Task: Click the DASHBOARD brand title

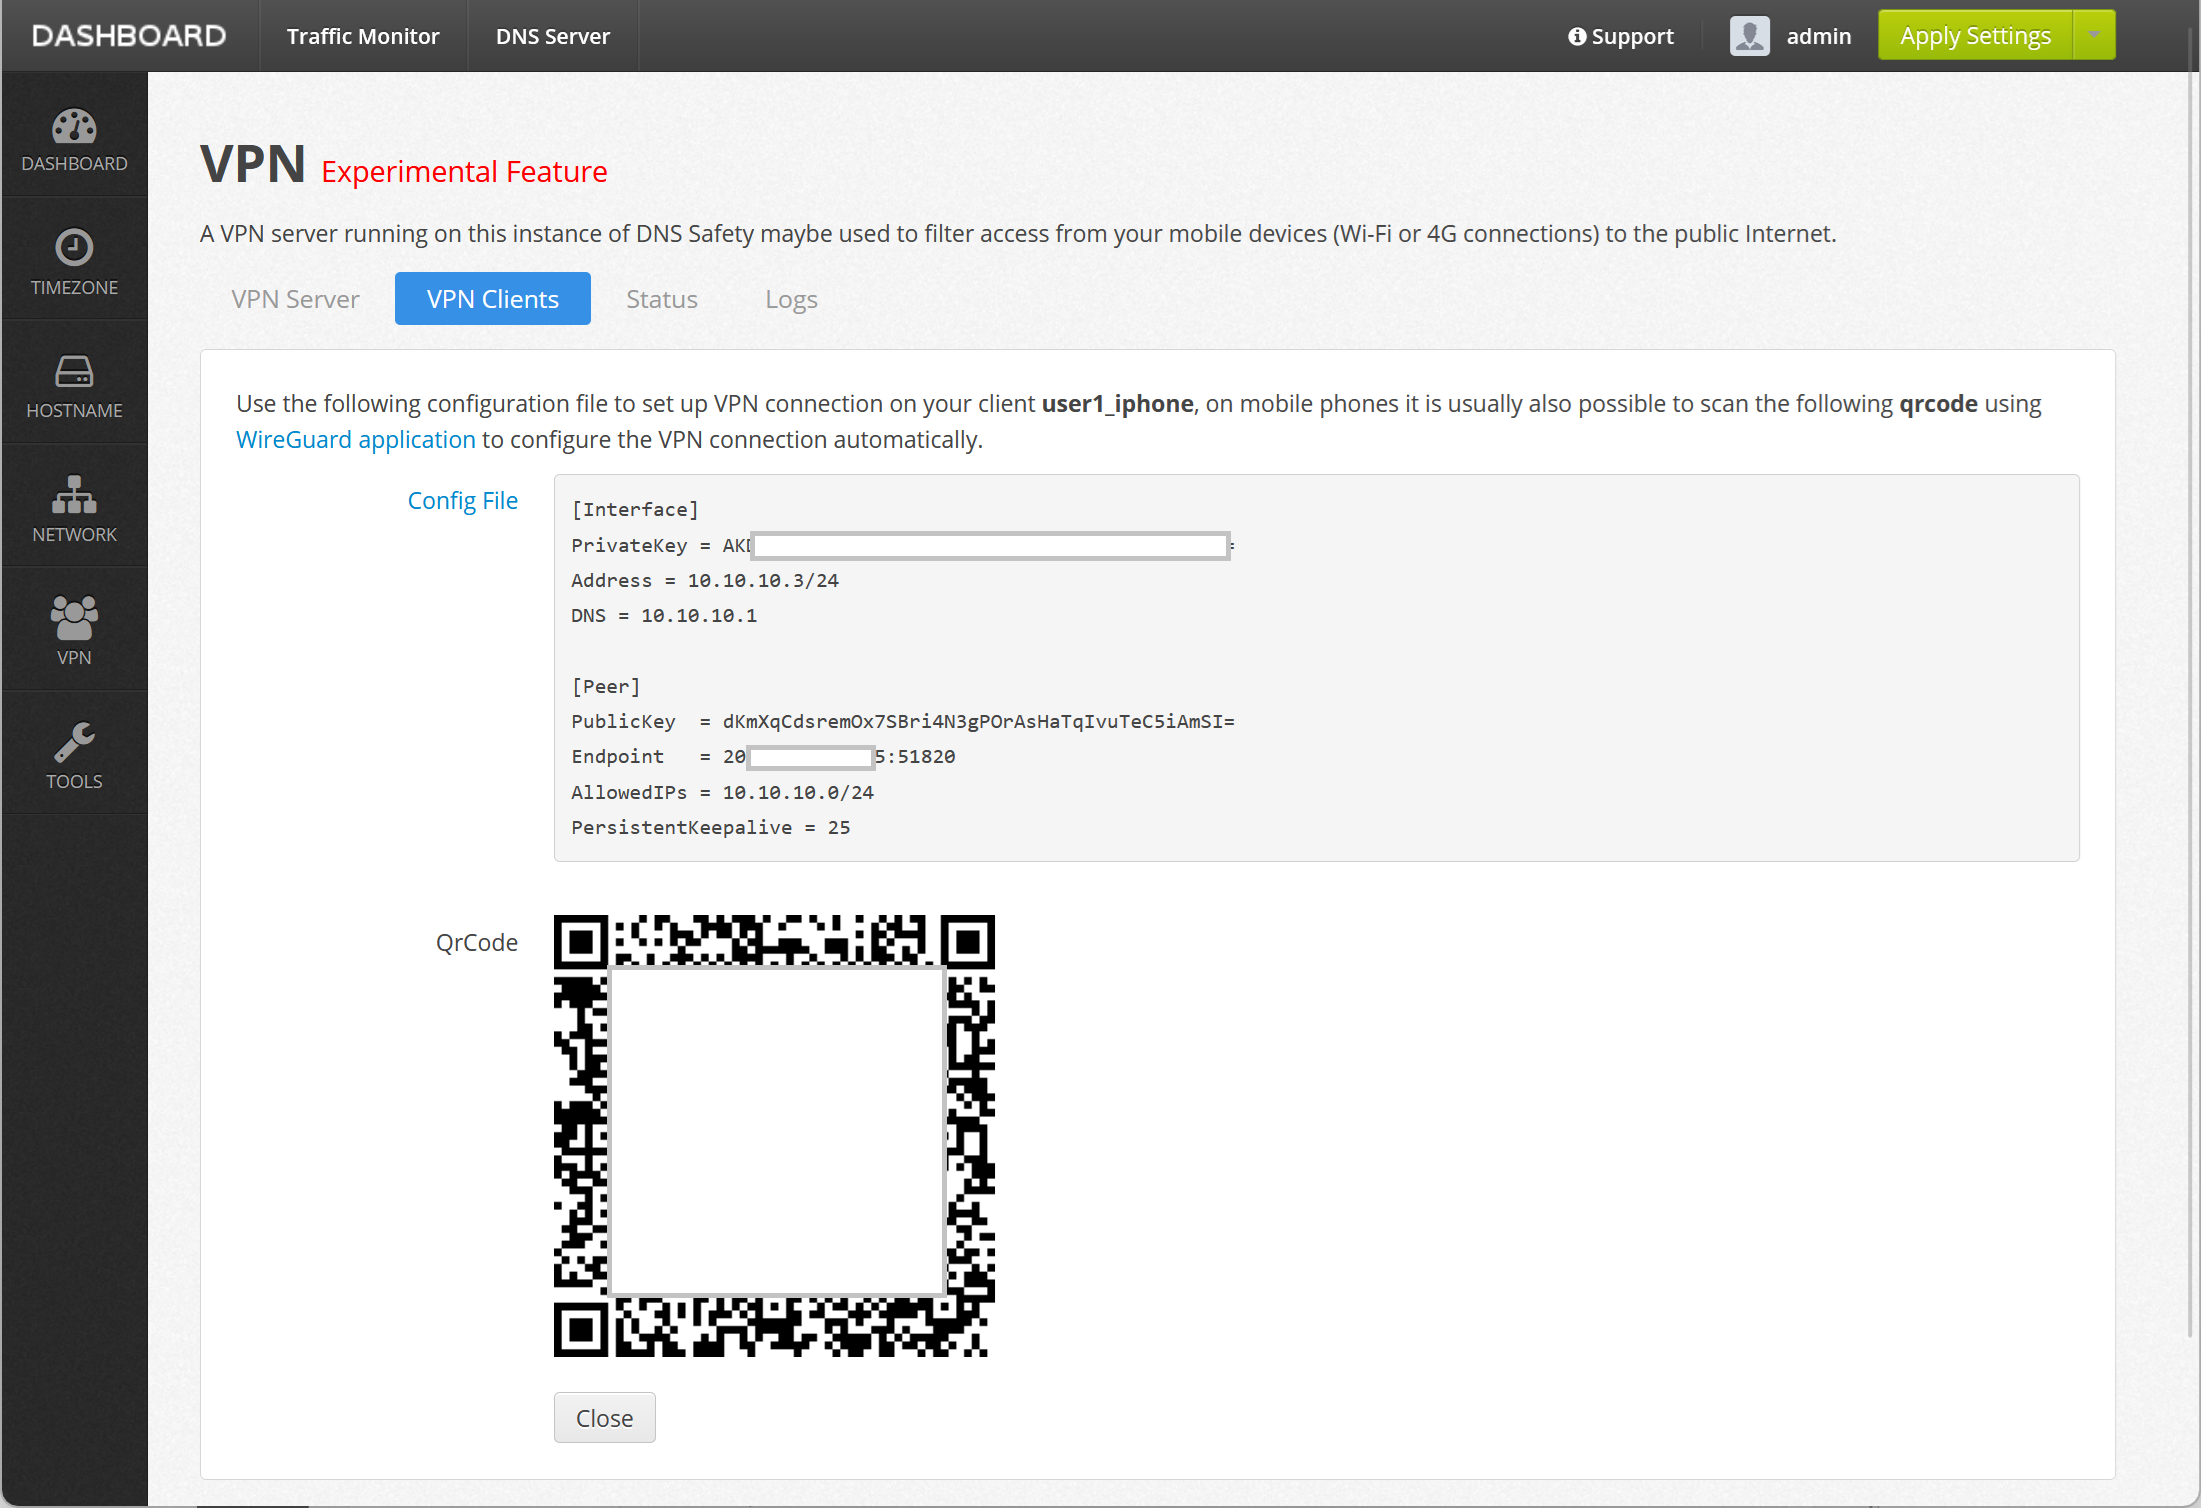Action: click(x=129, y=36)
